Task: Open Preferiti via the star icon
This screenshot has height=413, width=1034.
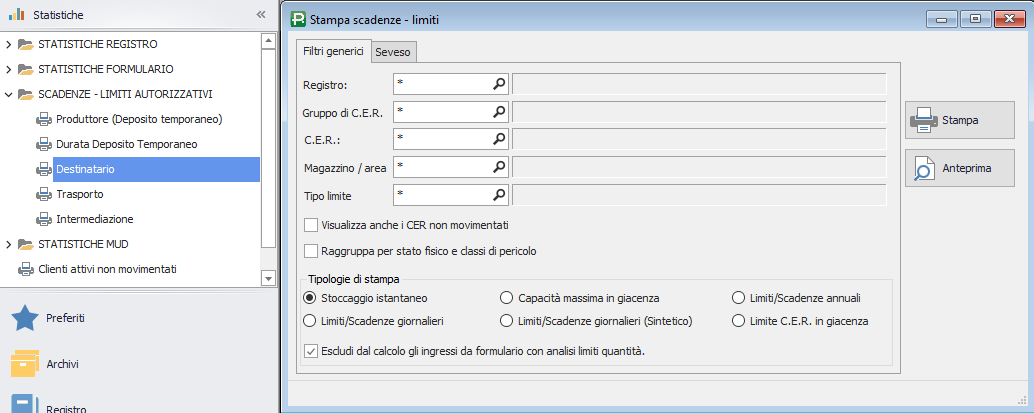Action: click(24, 318)
